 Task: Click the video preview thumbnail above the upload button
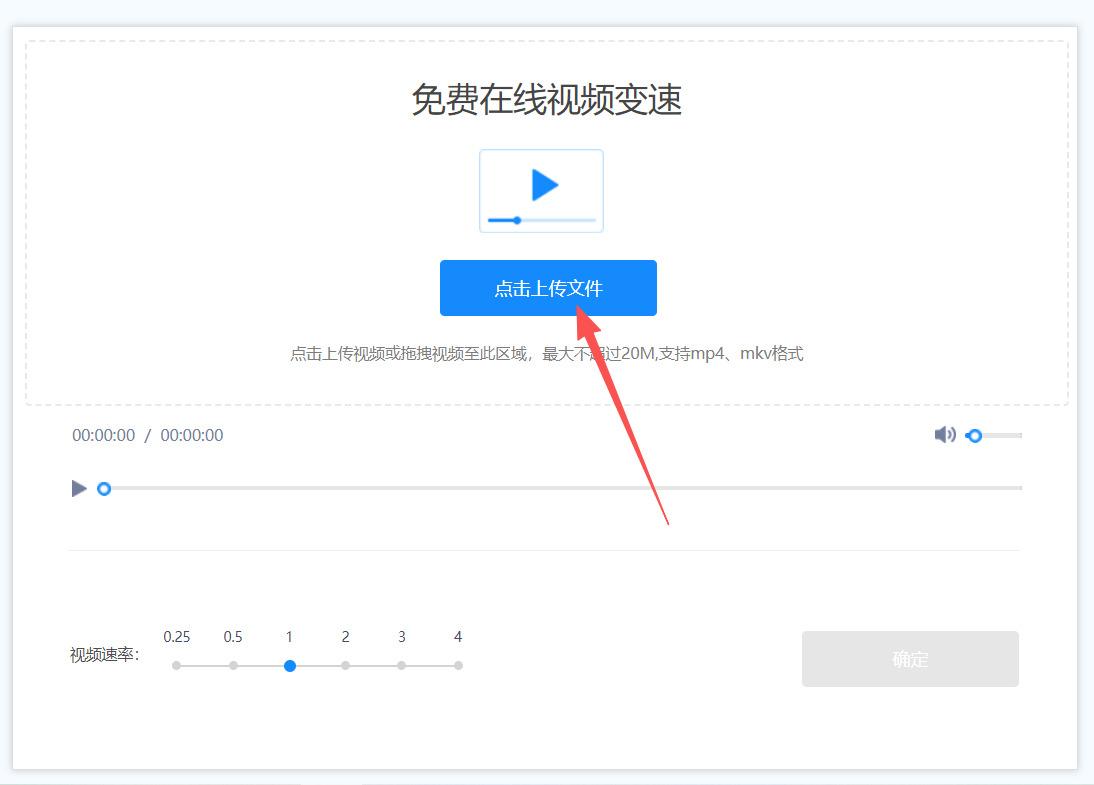click(x=541, y=190)
